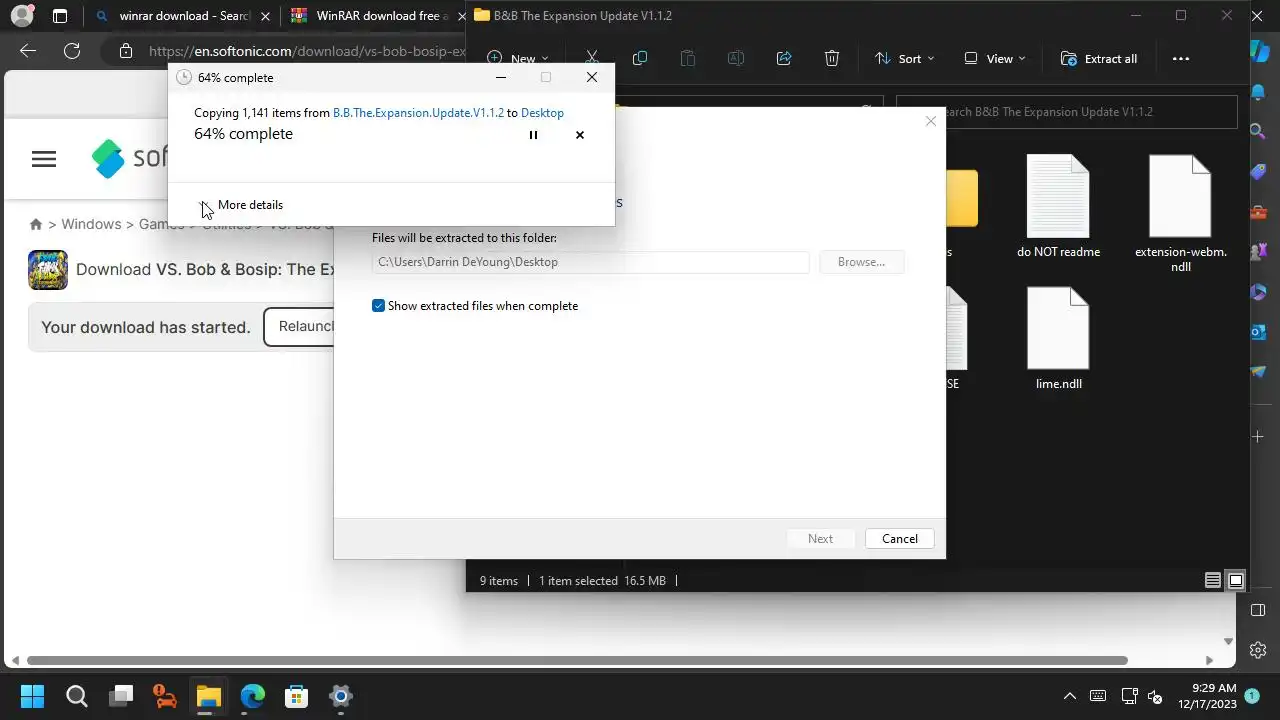
Task: Open Softonic hamburger menu
Action: 44,159
